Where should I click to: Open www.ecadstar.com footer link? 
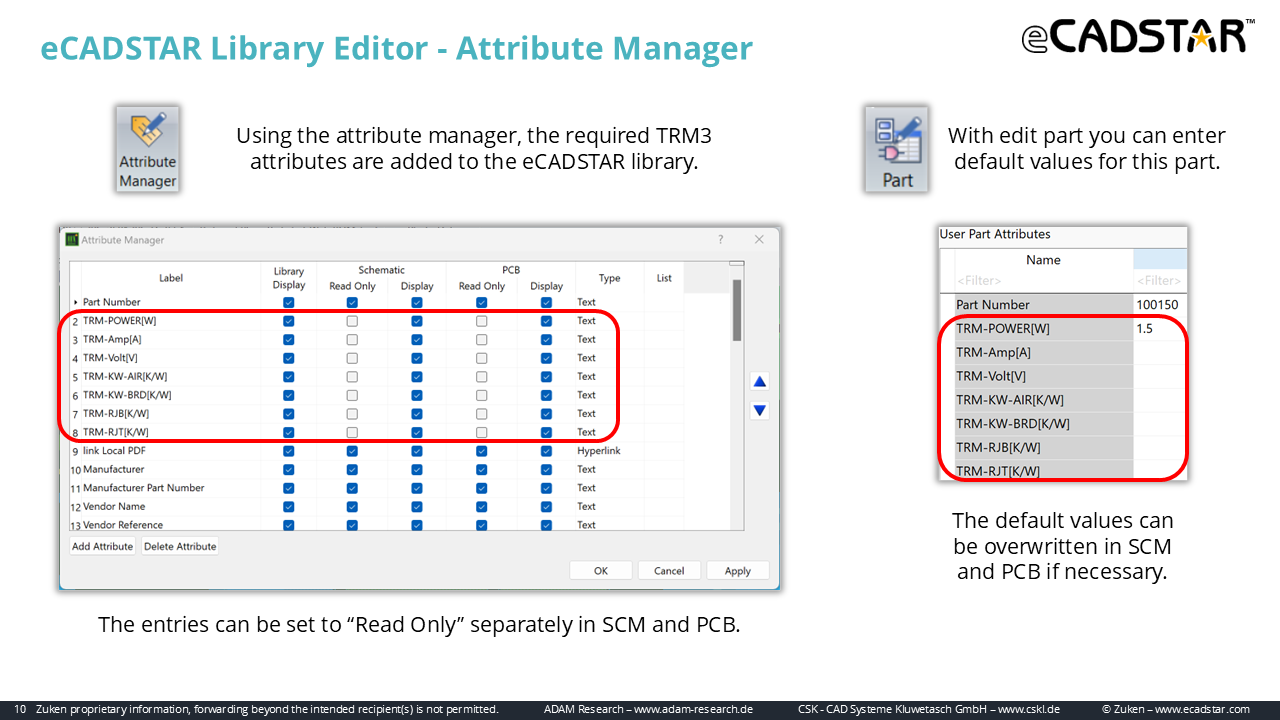[1203, 709]
